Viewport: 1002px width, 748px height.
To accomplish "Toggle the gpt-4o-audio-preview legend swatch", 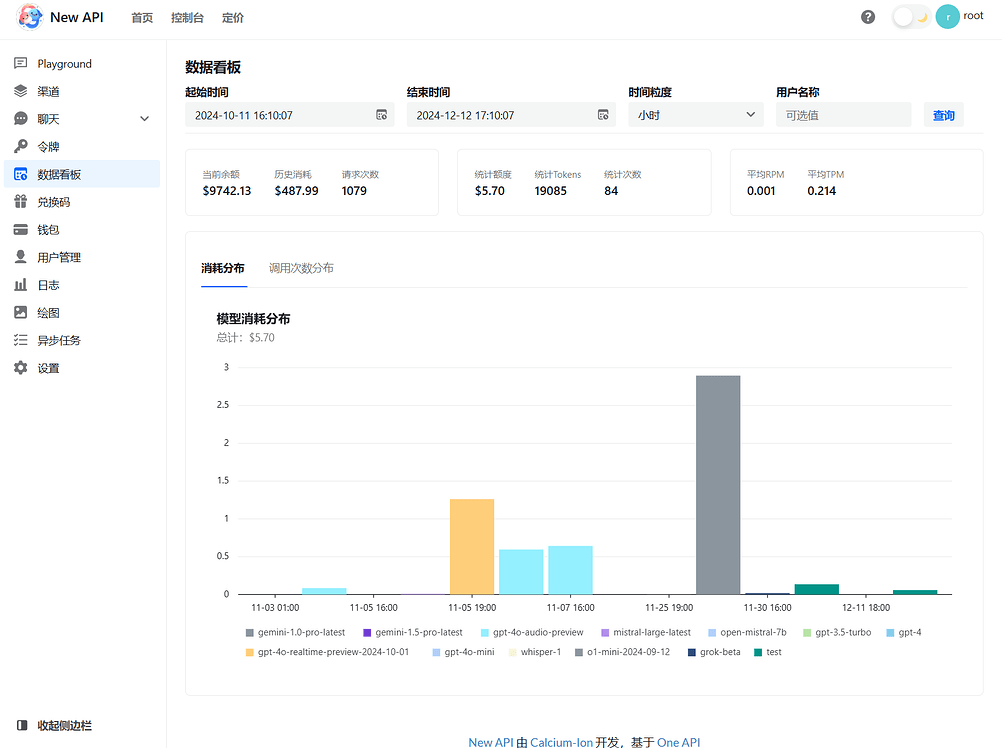I will coord(484,632).
